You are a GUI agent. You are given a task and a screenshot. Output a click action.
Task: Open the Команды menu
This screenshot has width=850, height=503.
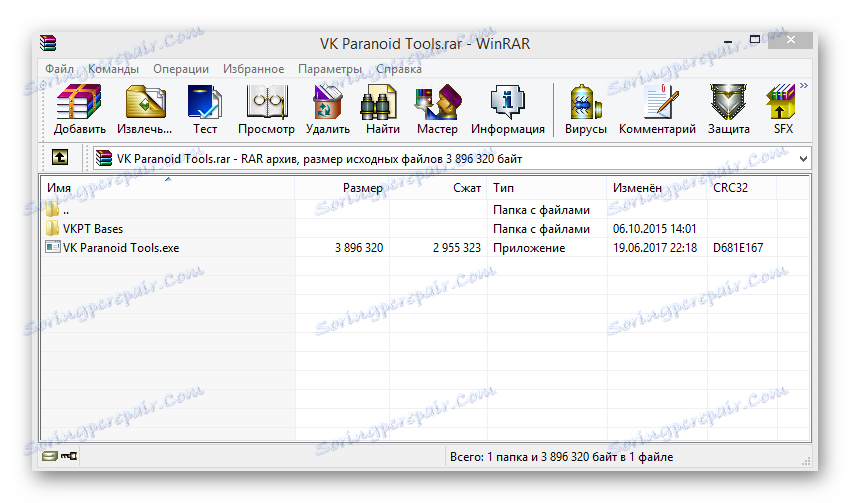click(x=113, y=69)
